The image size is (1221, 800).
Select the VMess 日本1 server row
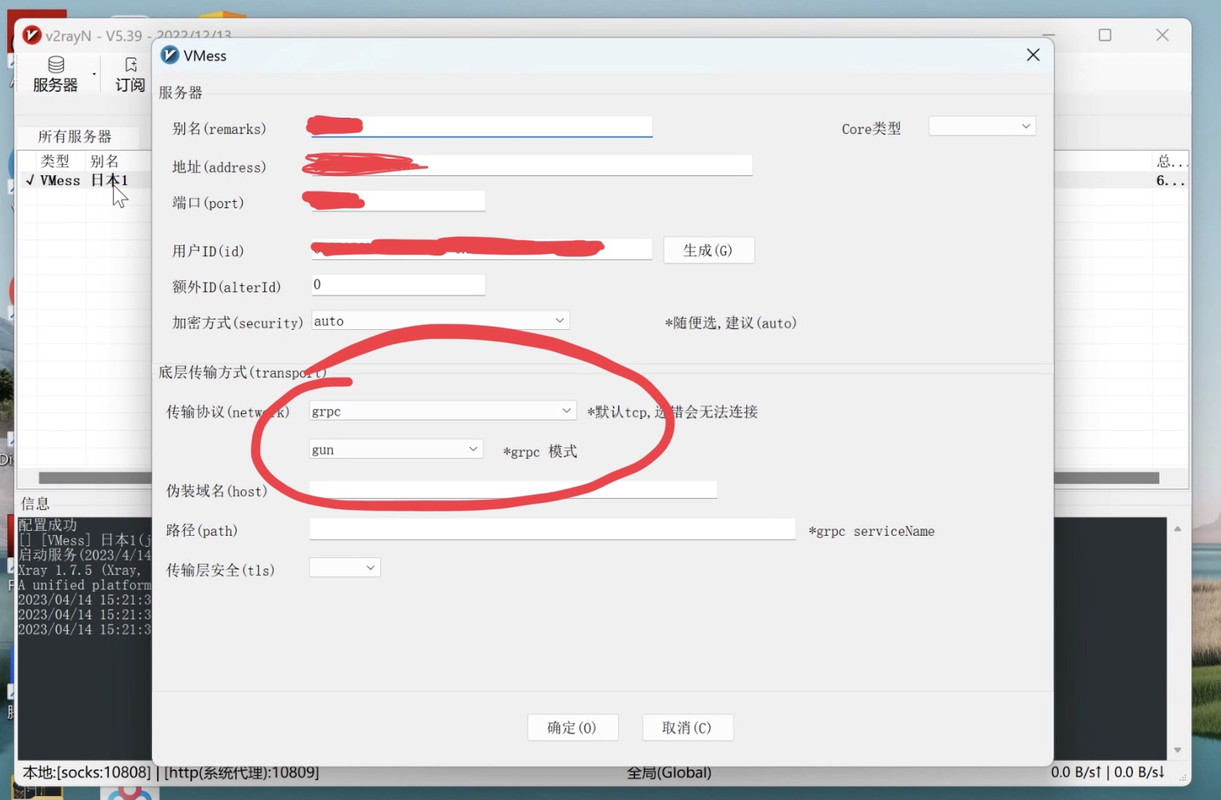(x=85, y=181)
